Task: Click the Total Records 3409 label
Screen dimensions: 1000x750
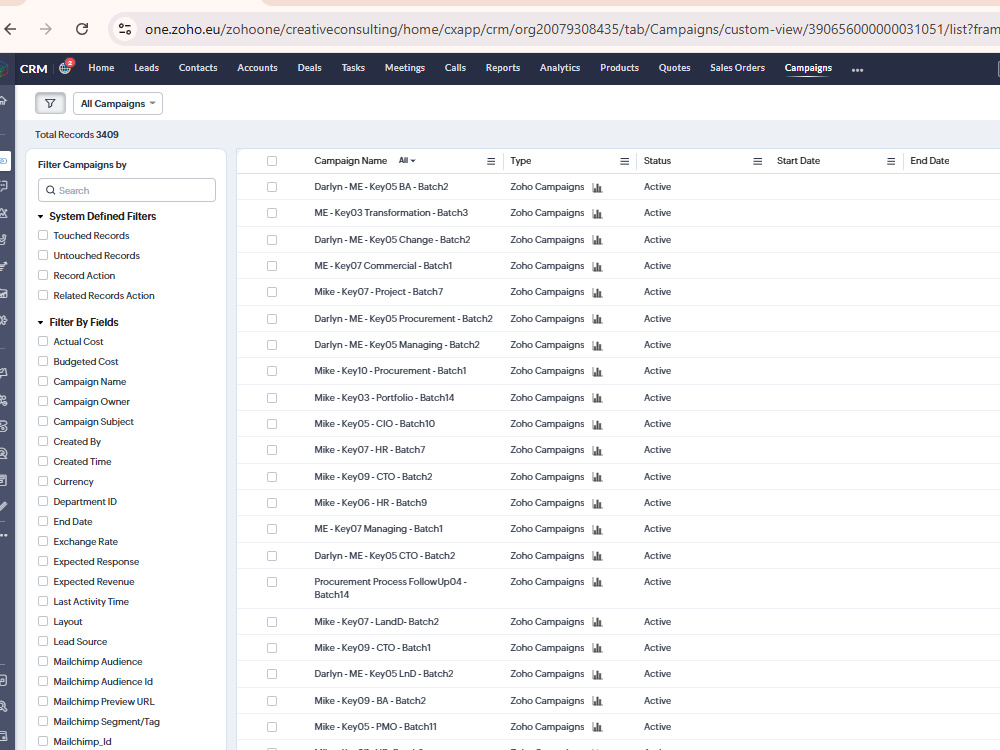Action: pyautogui.click(x=77, y=135)
